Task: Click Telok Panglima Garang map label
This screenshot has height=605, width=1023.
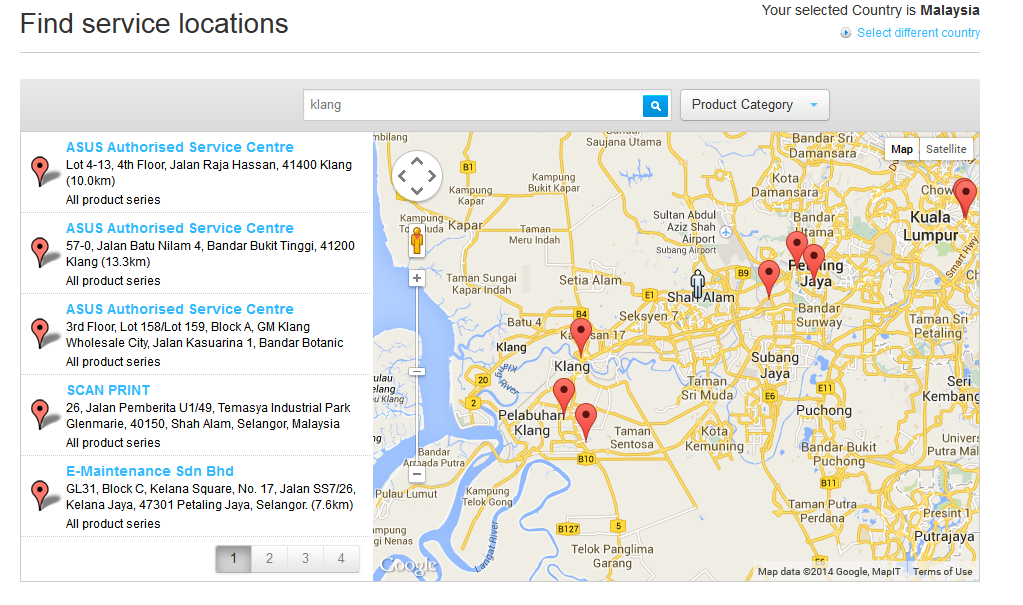Action: [612, 556]
